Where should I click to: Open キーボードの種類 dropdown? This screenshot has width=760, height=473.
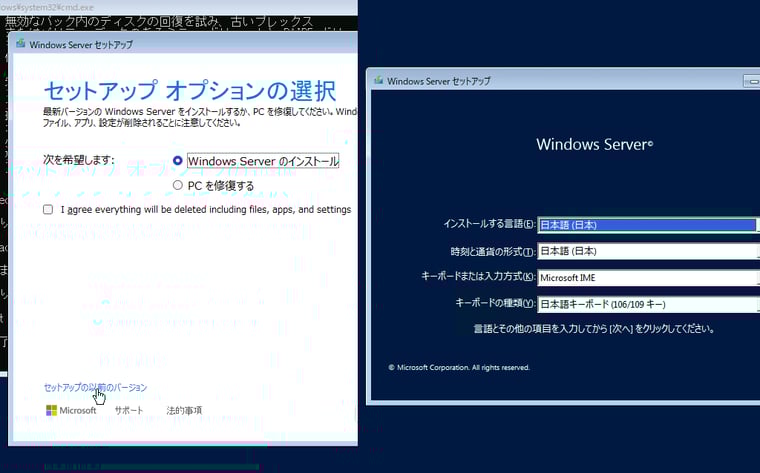pyautogui.click(x=649, y=304)
